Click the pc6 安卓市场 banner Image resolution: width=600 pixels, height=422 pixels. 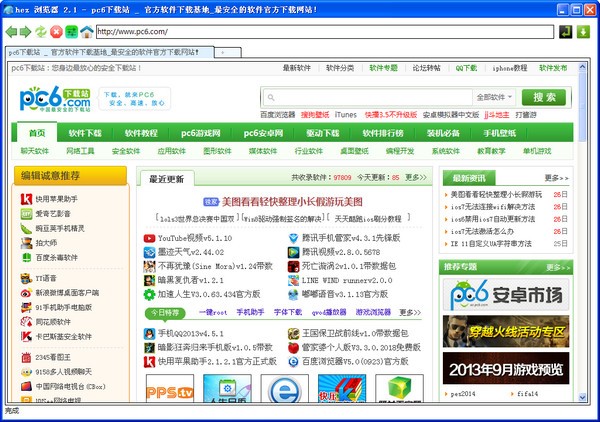(x=506, y=295)
